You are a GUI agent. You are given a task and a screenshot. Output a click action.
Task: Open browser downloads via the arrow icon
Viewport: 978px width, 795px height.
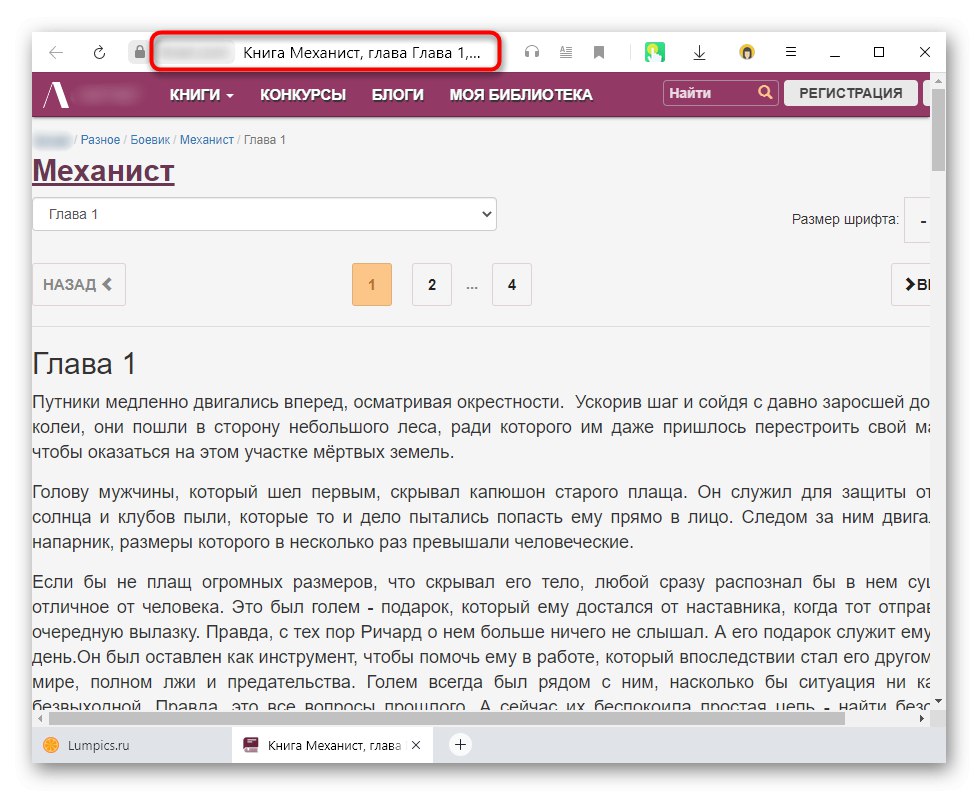click(x=699, y=51)
